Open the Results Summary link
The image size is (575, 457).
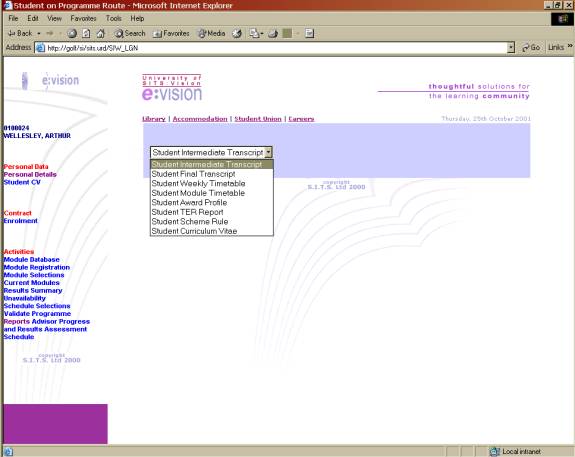click(33, 290)
